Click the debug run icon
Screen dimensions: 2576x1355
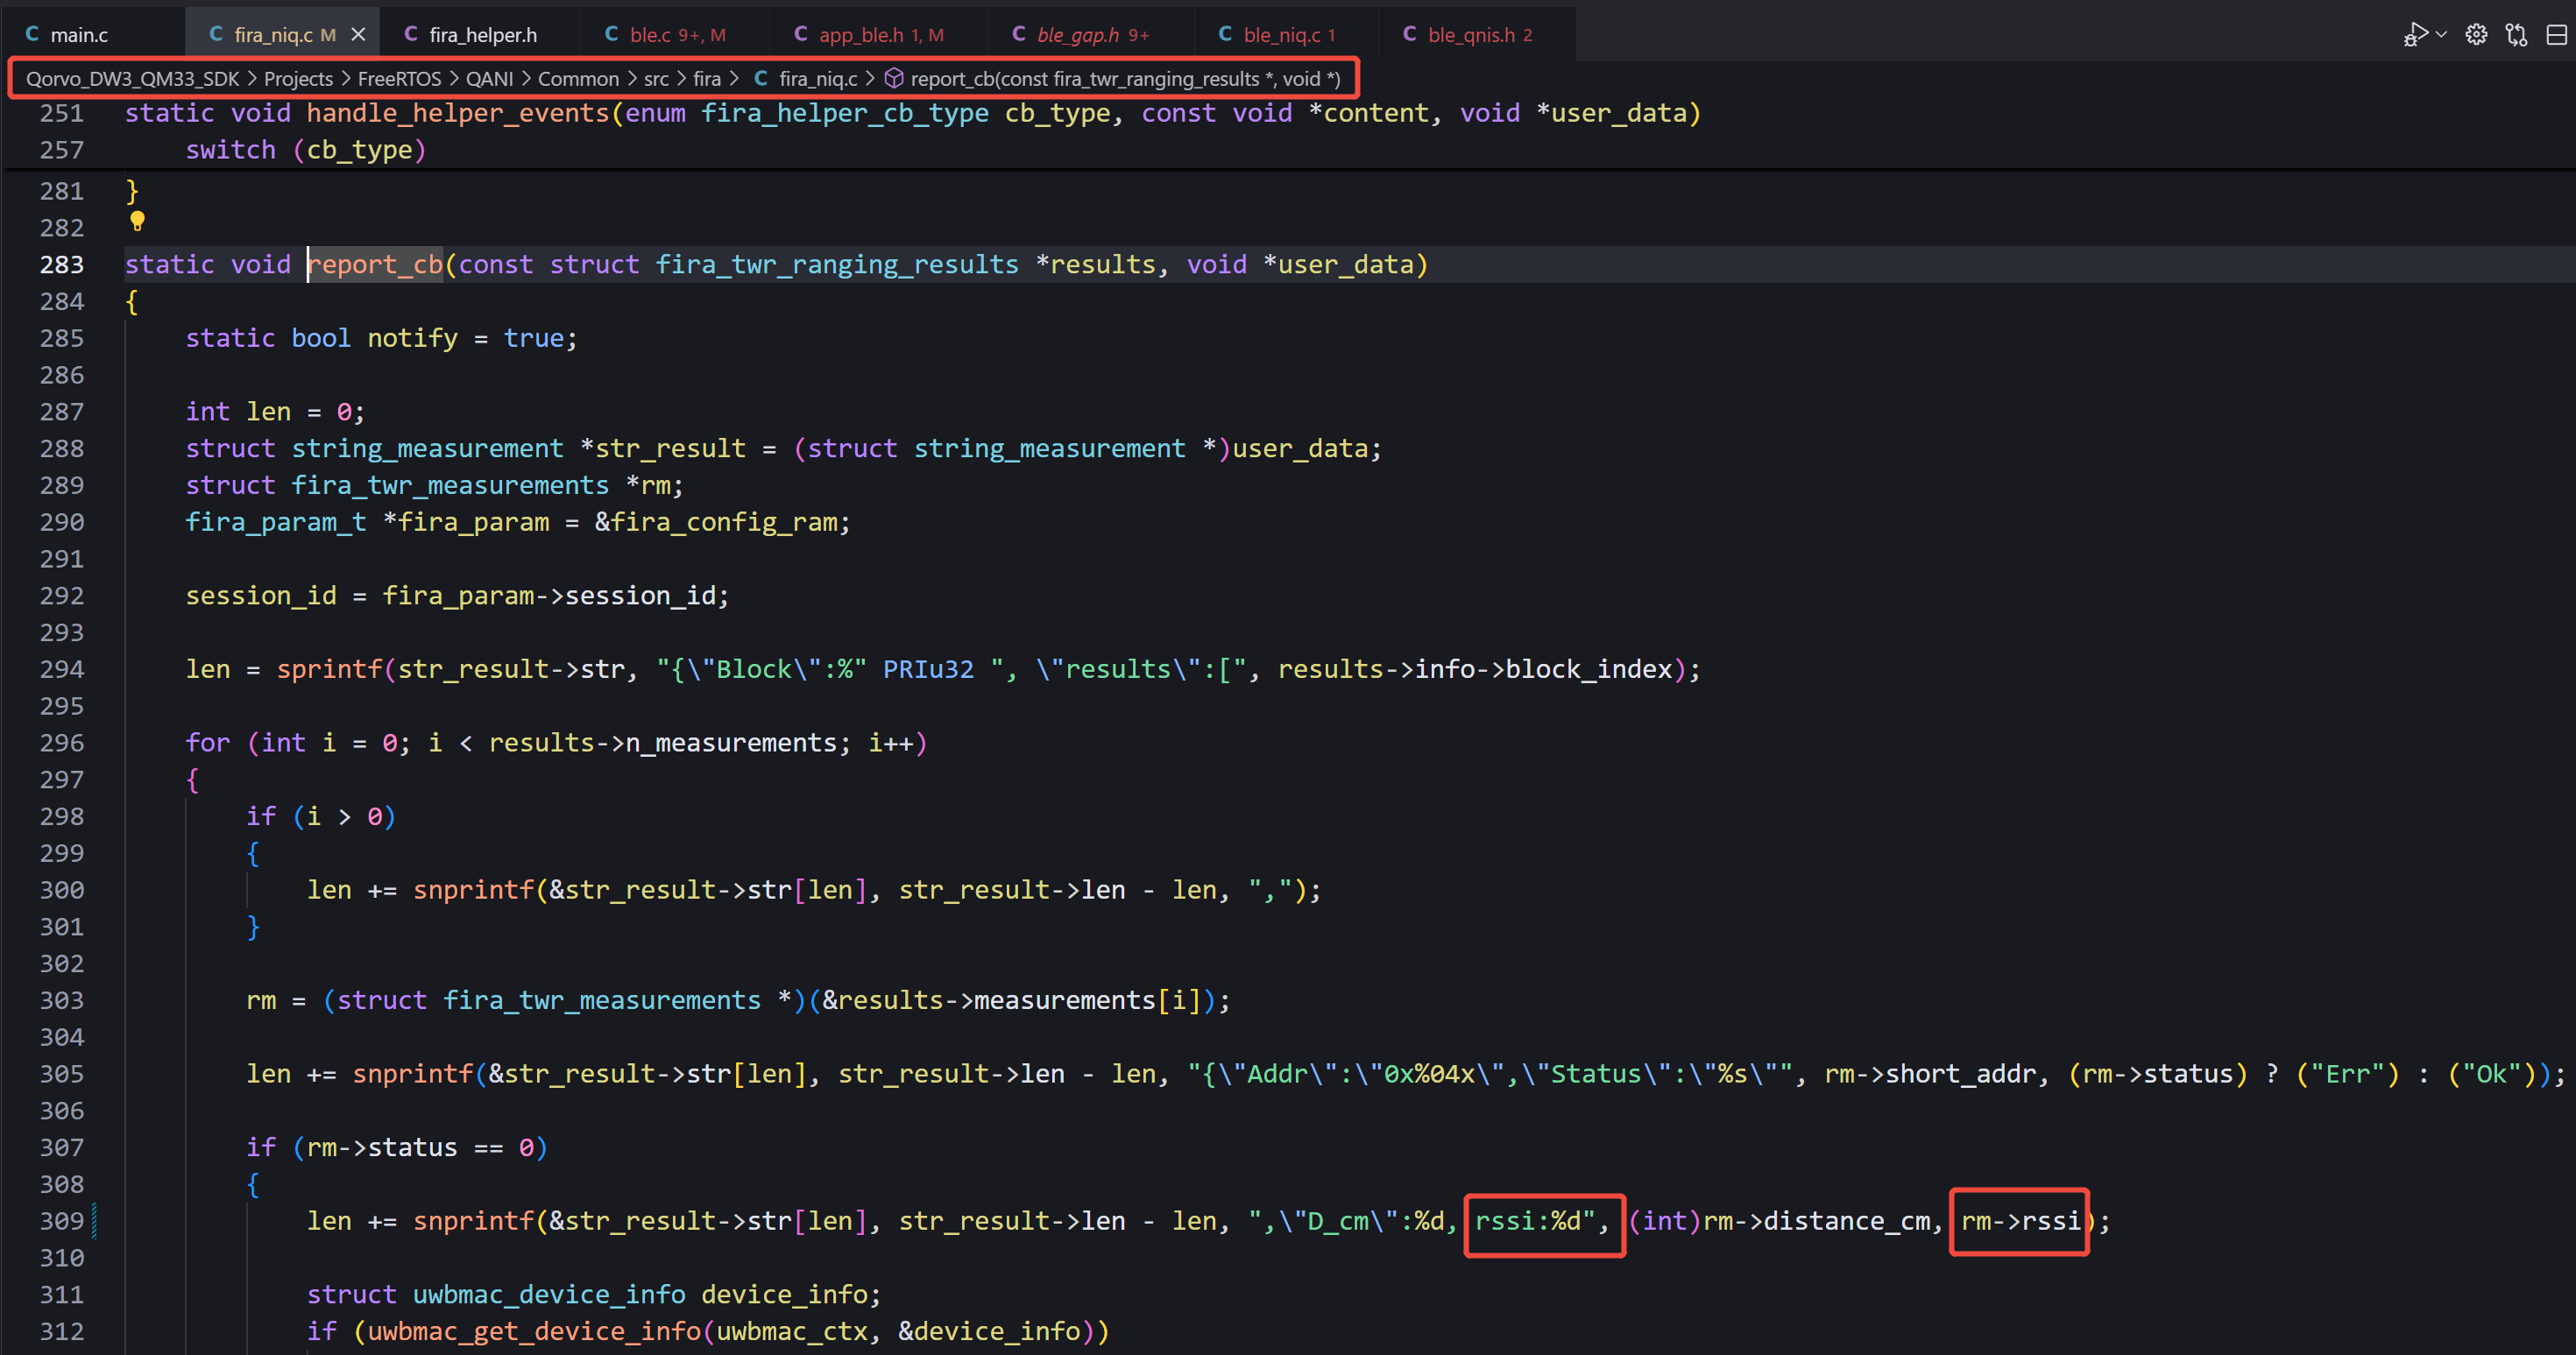tap(2414, 35)
